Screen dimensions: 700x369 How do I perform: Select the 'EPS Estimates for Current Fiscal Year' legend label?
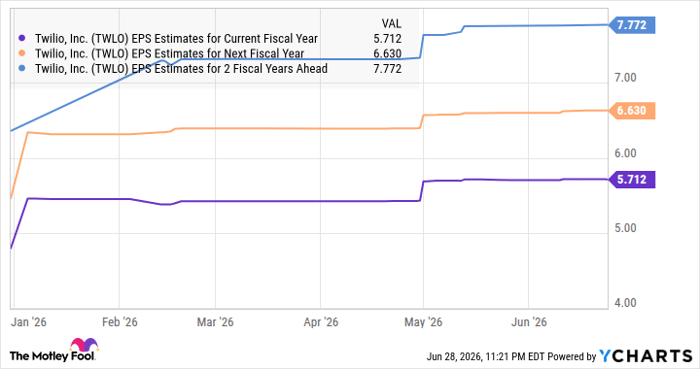coord(176,39)
